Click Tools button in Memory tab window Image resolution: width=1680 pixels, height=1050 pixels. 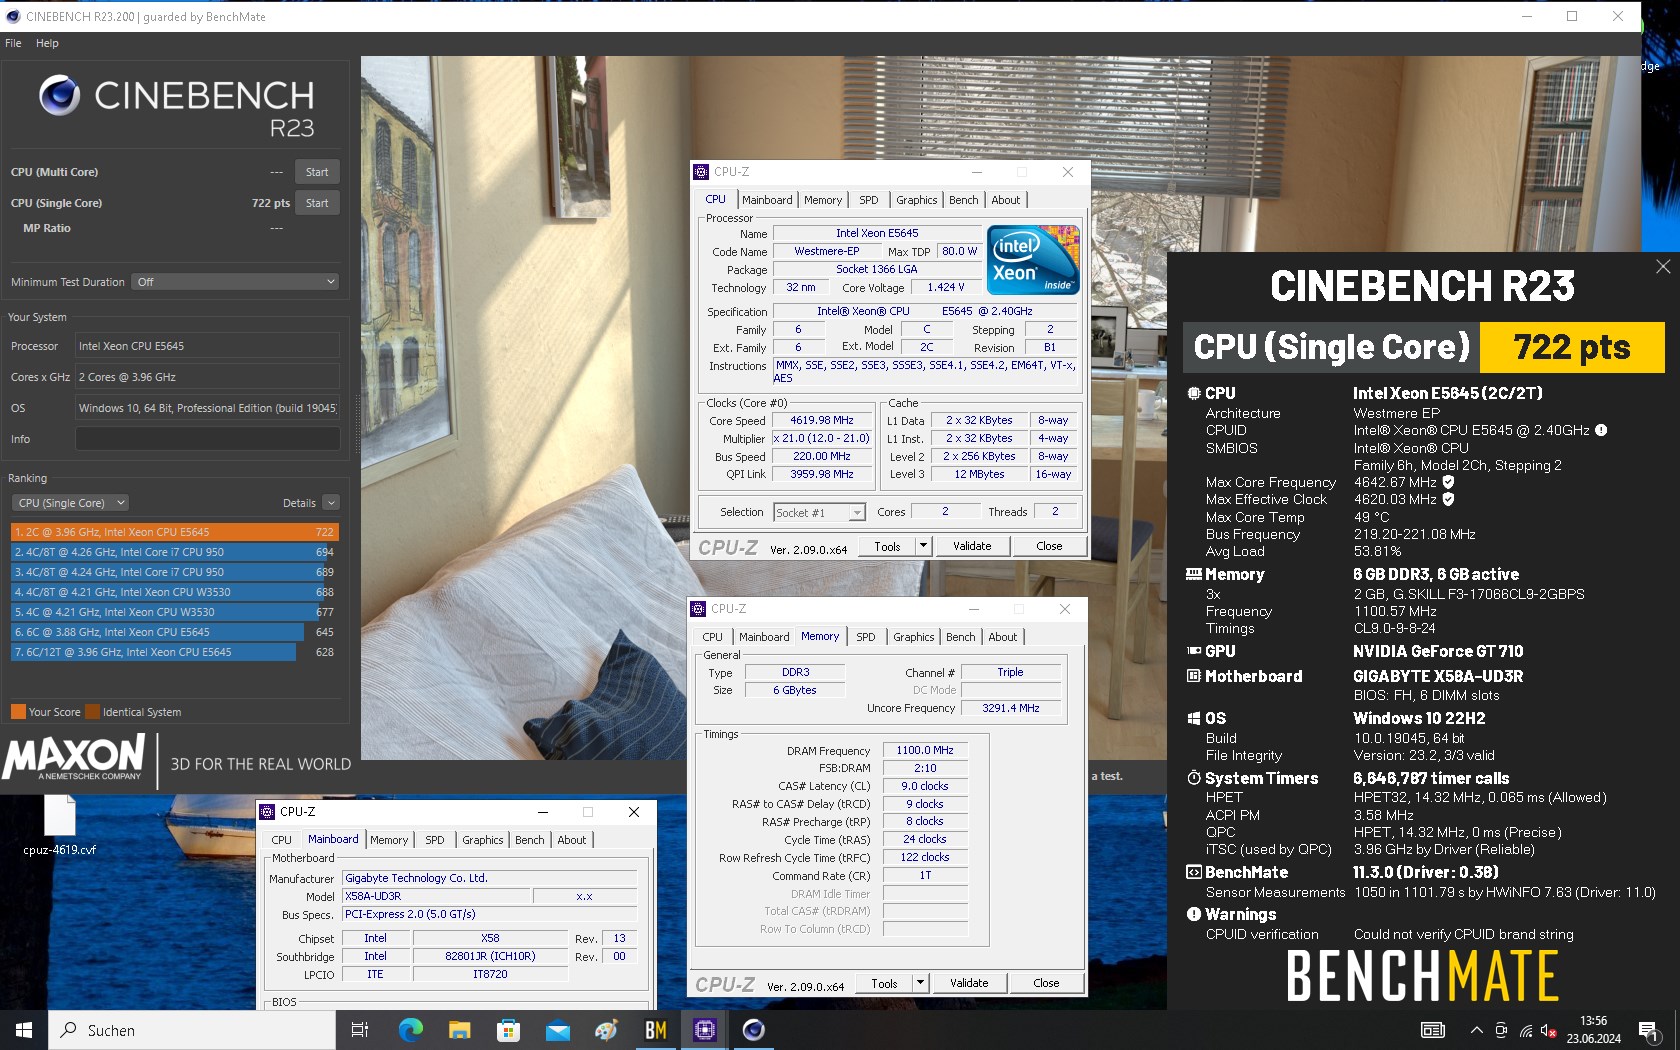(884, 983)
